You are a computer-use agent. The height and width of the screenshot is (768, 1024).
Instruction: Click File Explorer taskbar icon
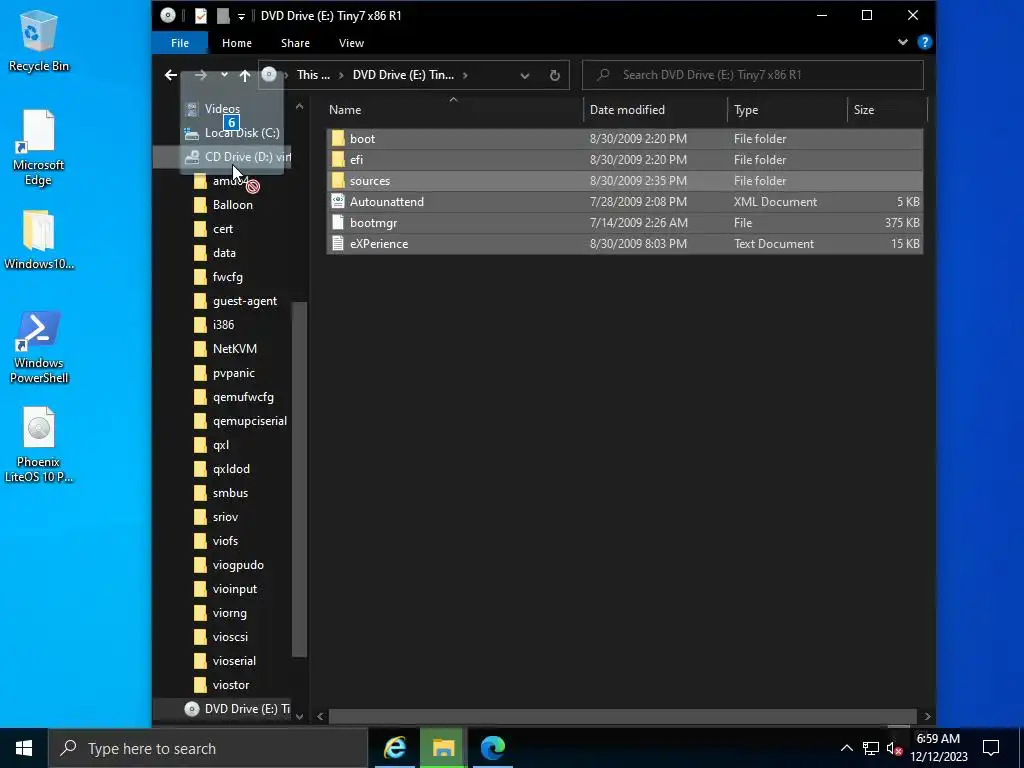[x=443, y=748]
